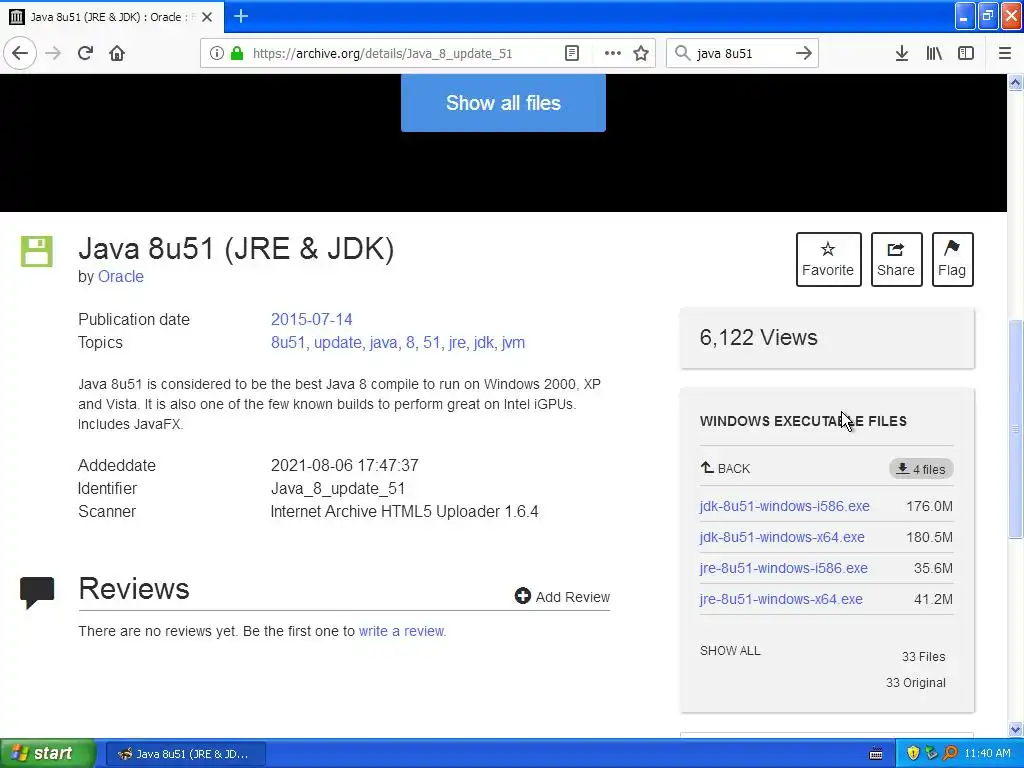Viewport: 1024px width, 768px height.
Task: Click SHOW ALL files link
Action: point(730,650)
